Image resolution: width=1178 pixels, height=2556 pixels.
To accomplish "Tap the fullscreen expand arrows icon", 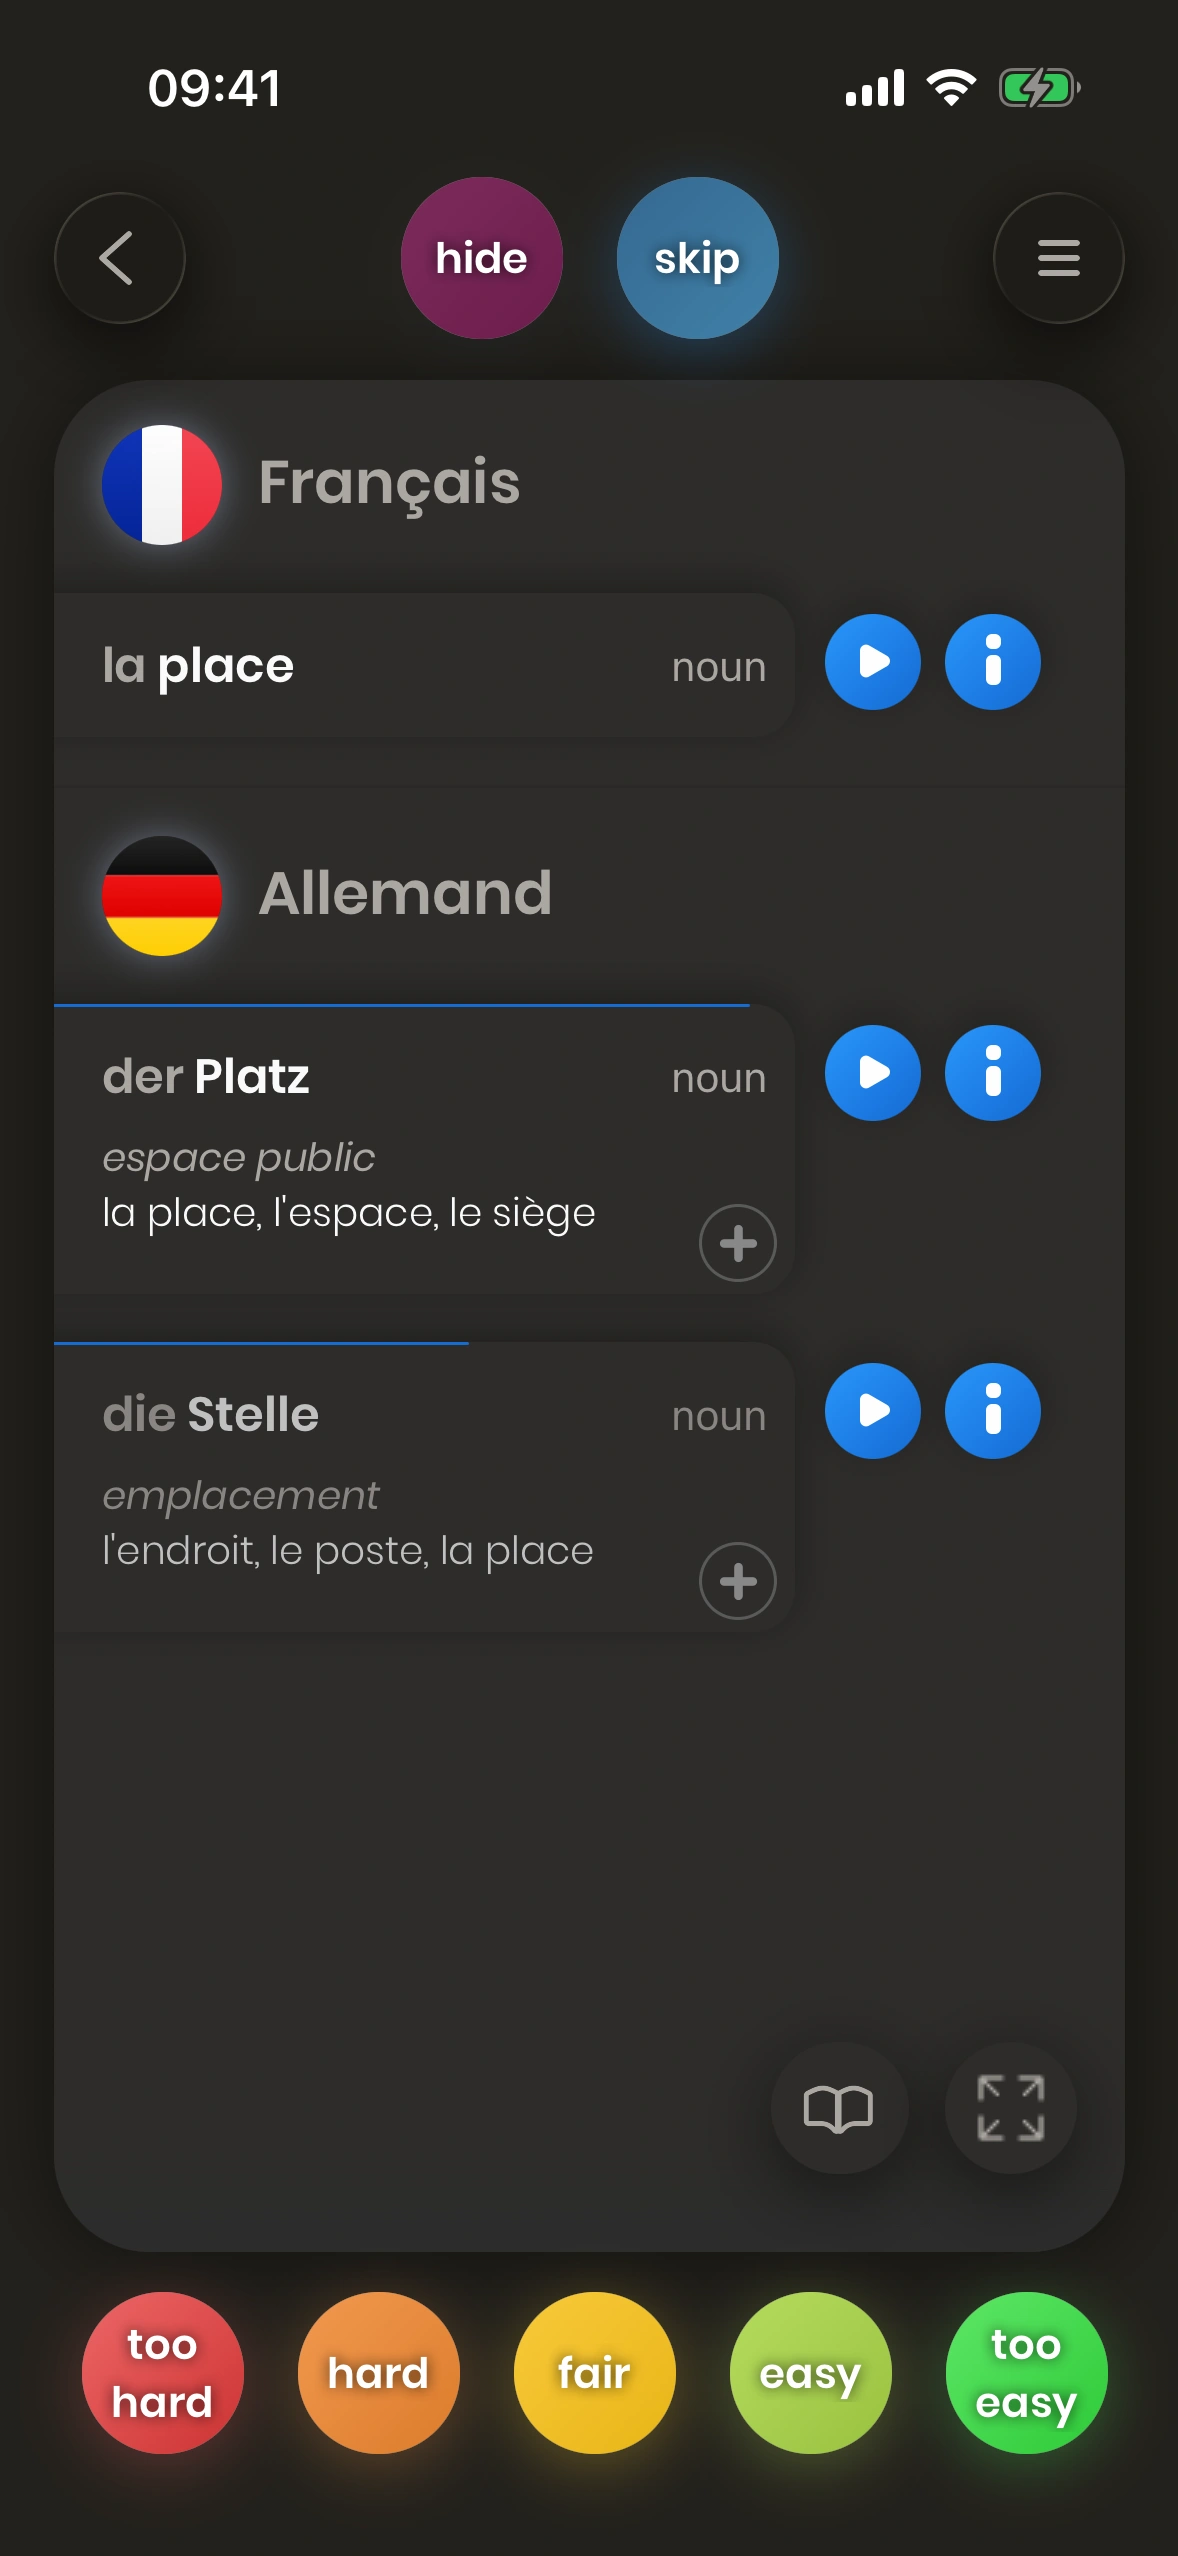I will click(x=1010, y=2108).
